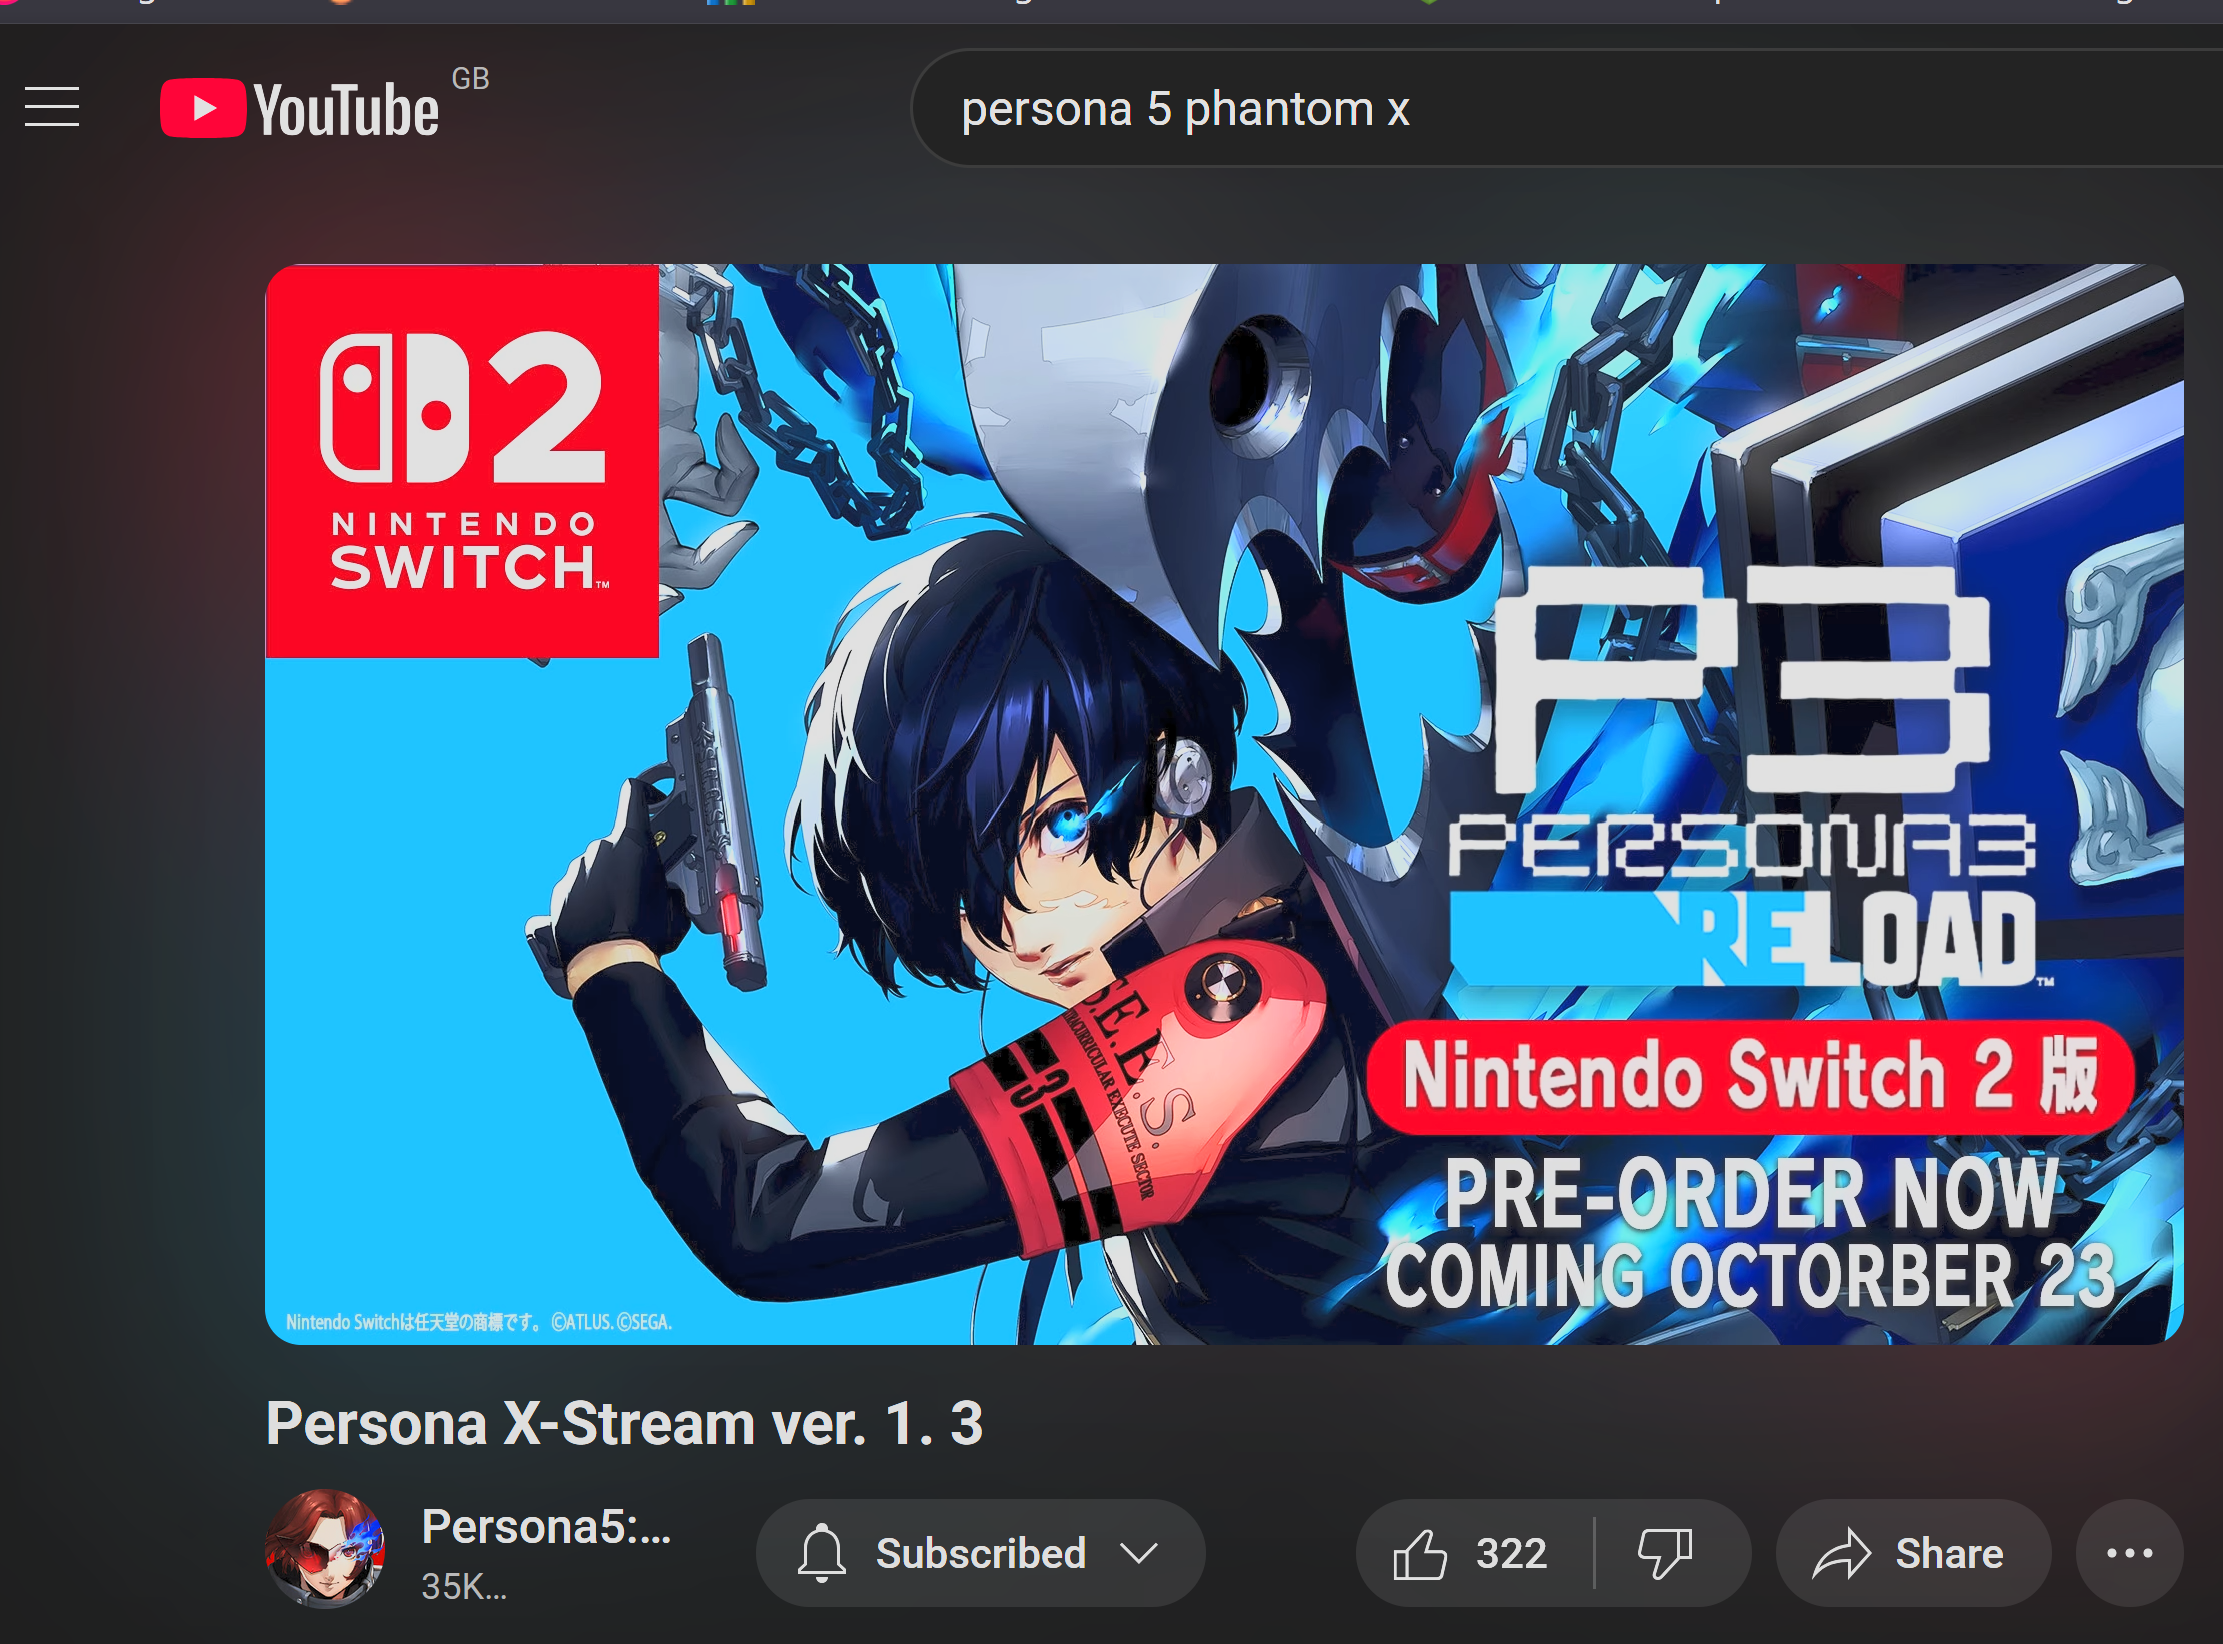Click the share arrow icon

[x=1841, y=1553]
